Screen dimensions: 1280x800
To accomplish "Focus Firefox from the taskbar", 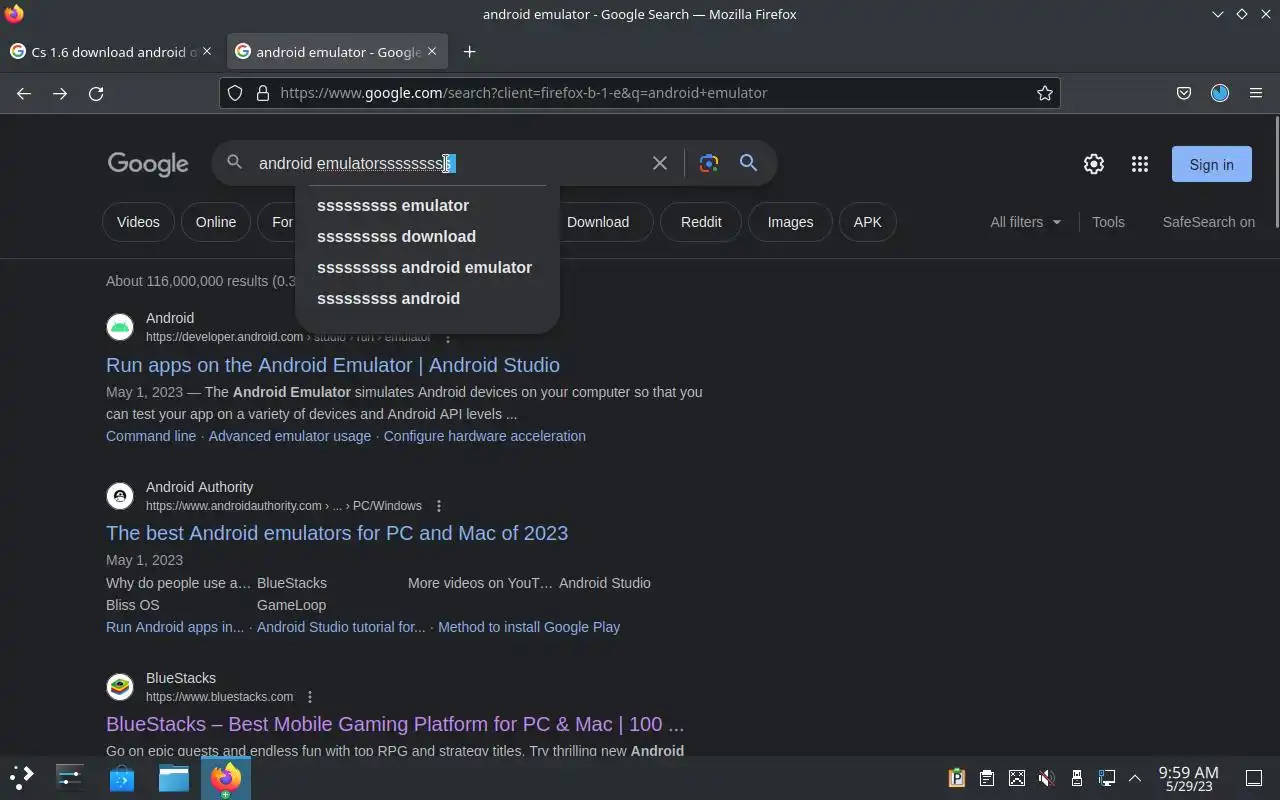I will (x=226, y=777).
